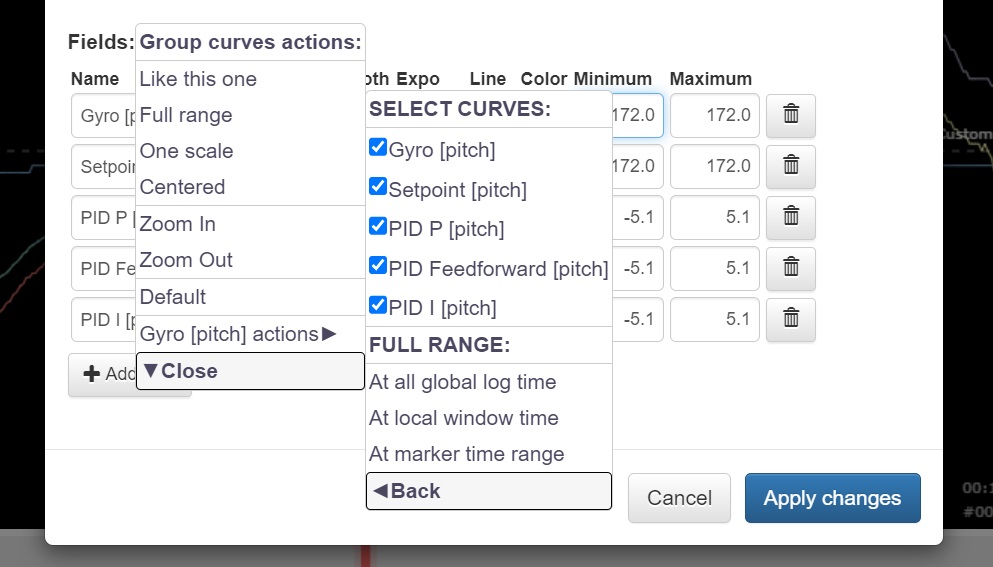Screen dimensions: 993x567
Task: Remove the PID P field via trash icon
Action: tap(790, 217)
